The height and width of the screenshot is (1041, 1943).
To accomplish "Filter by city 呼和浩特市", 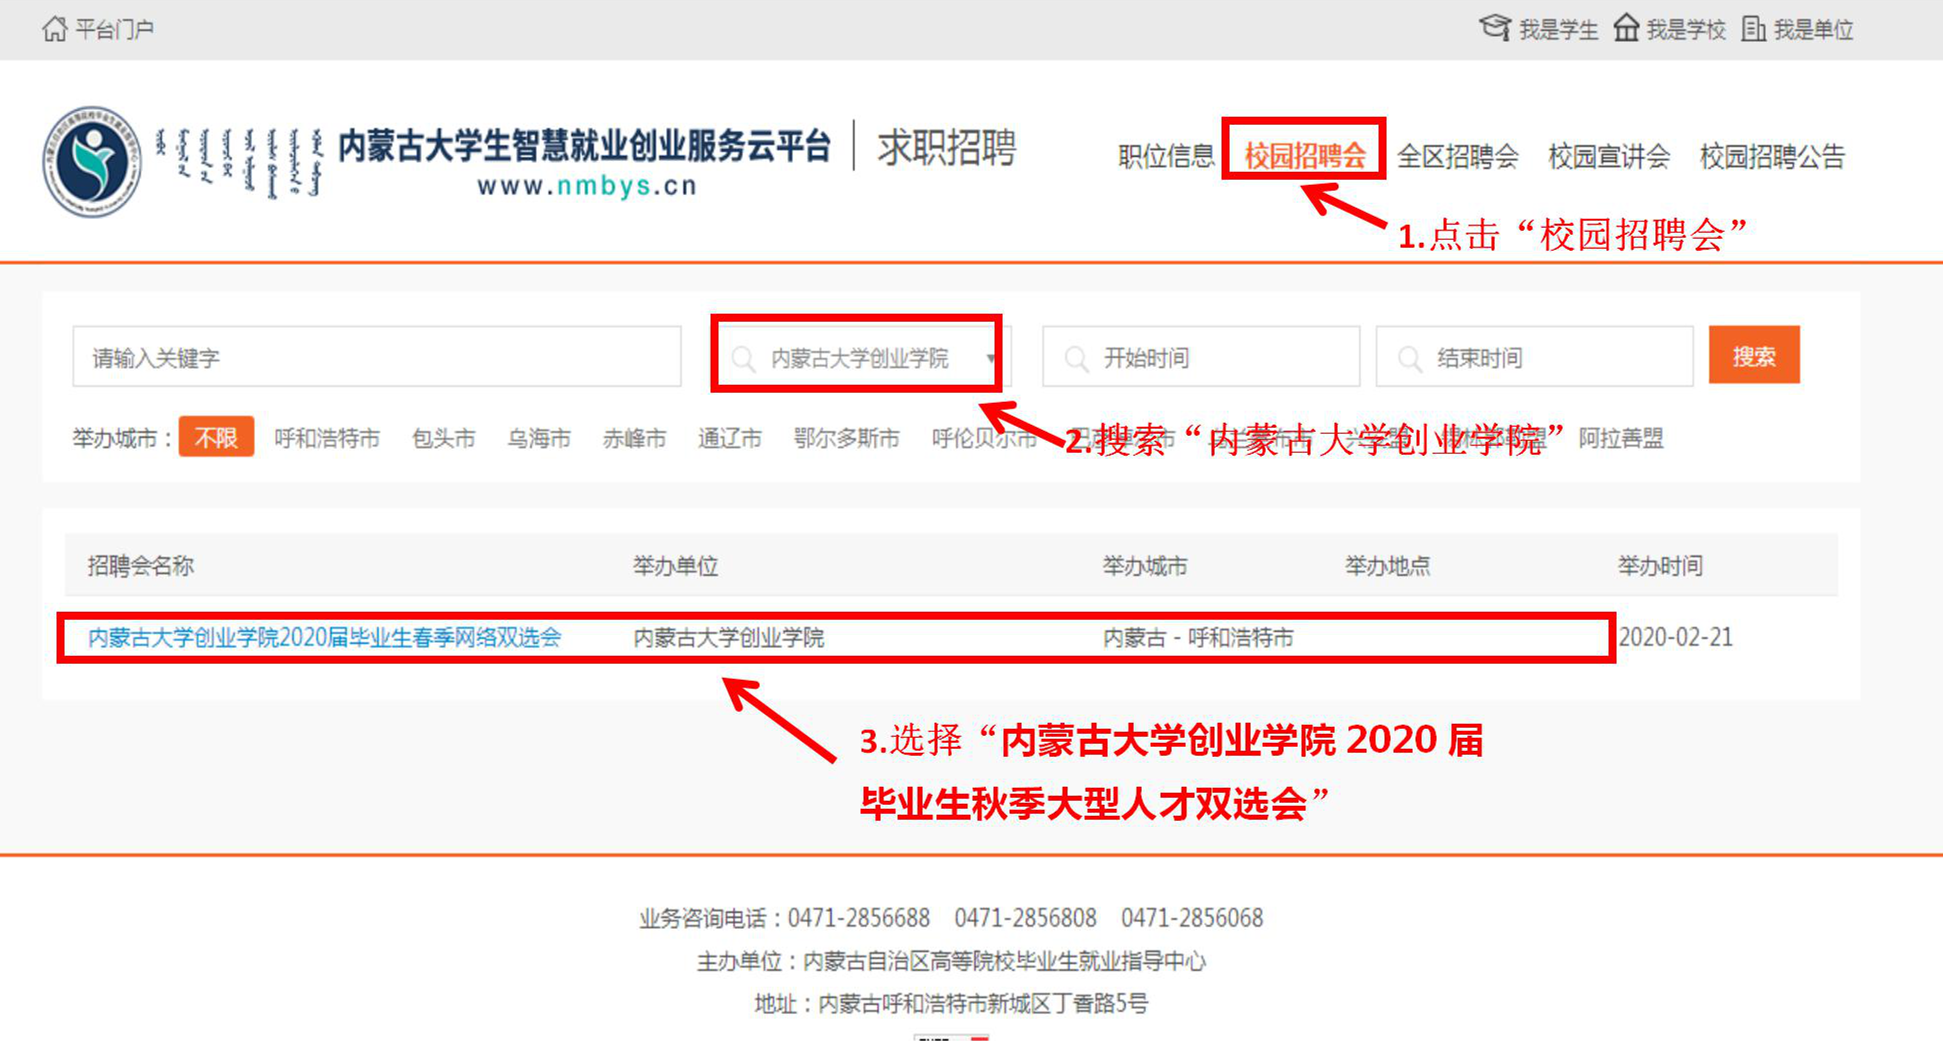I will tap(327, 438).
